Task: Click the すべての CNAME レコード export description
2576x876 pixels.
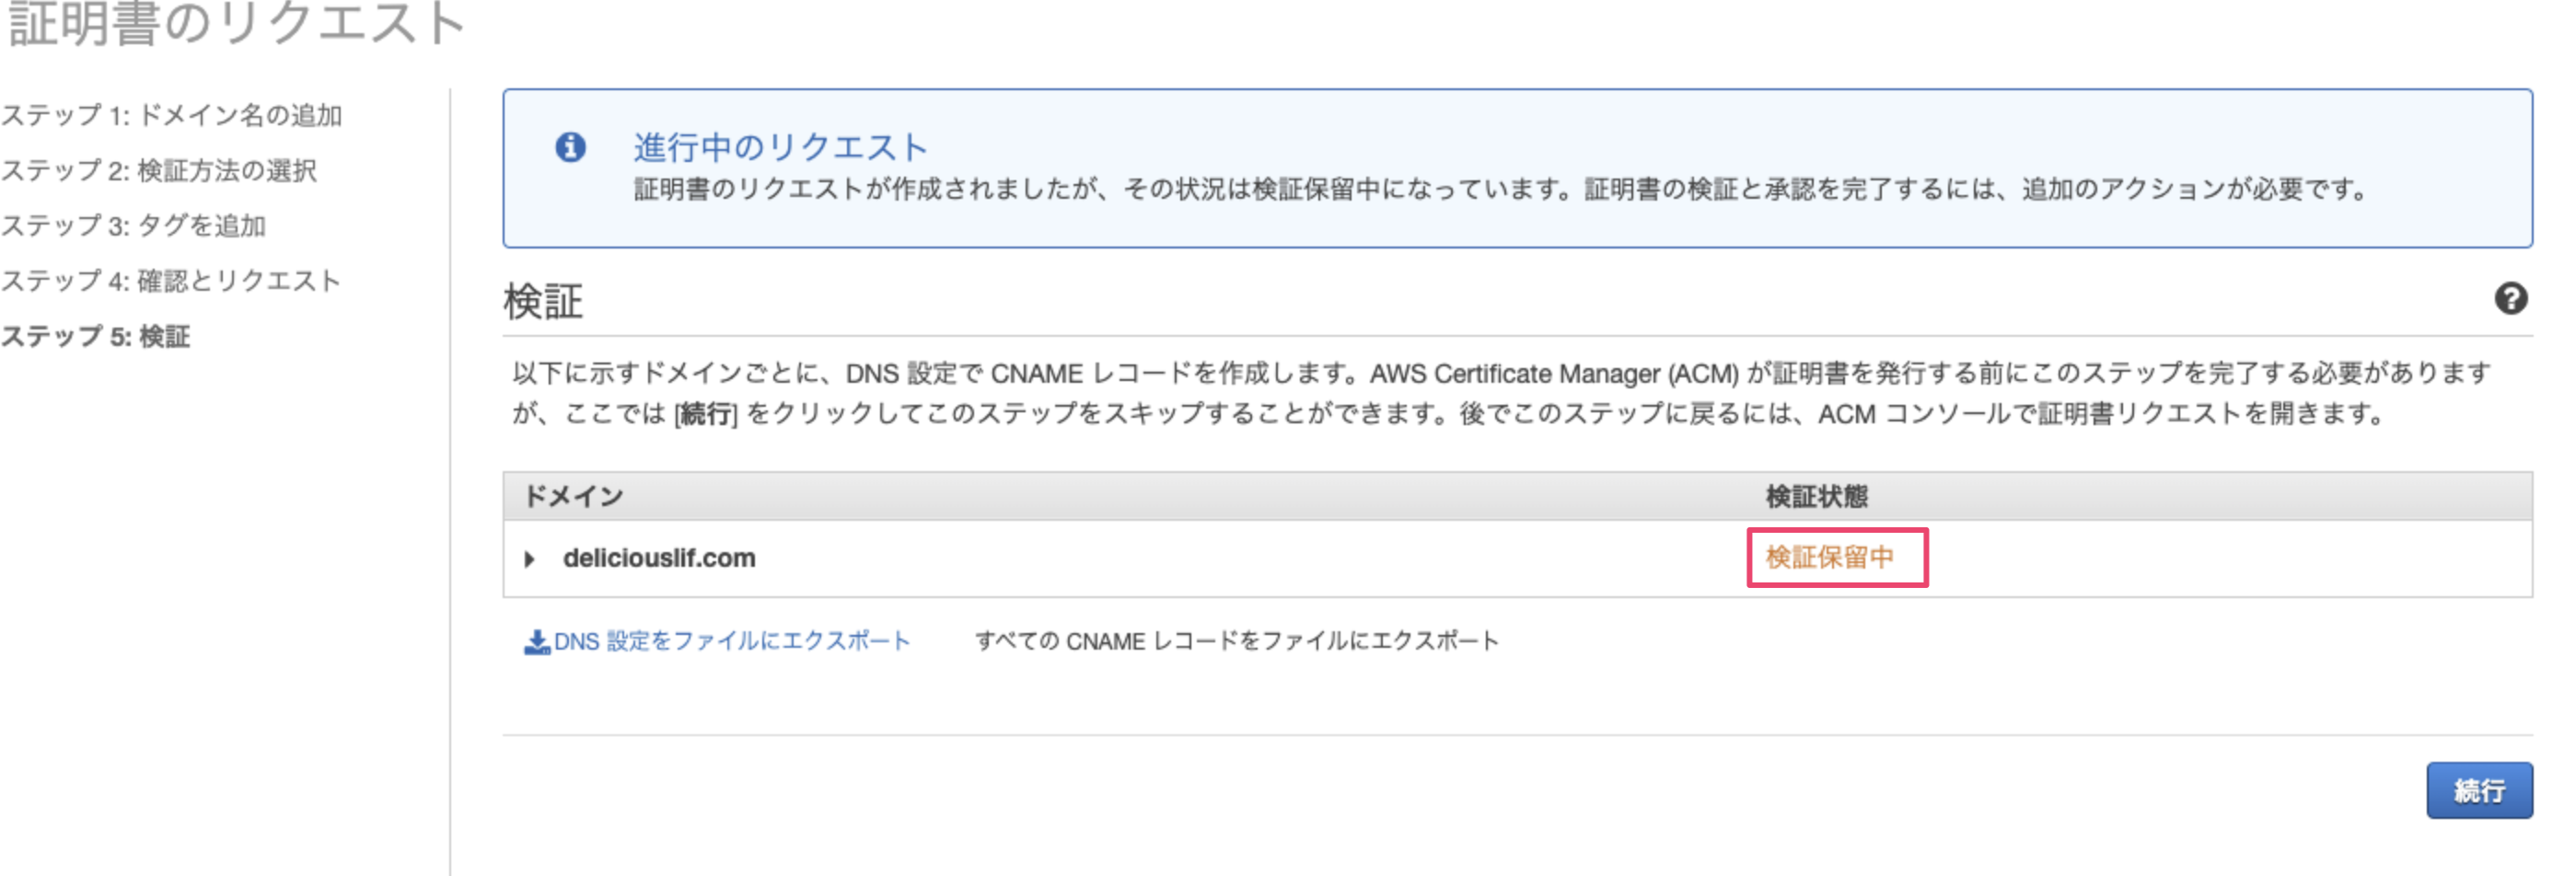Action: pos(1236,641)
